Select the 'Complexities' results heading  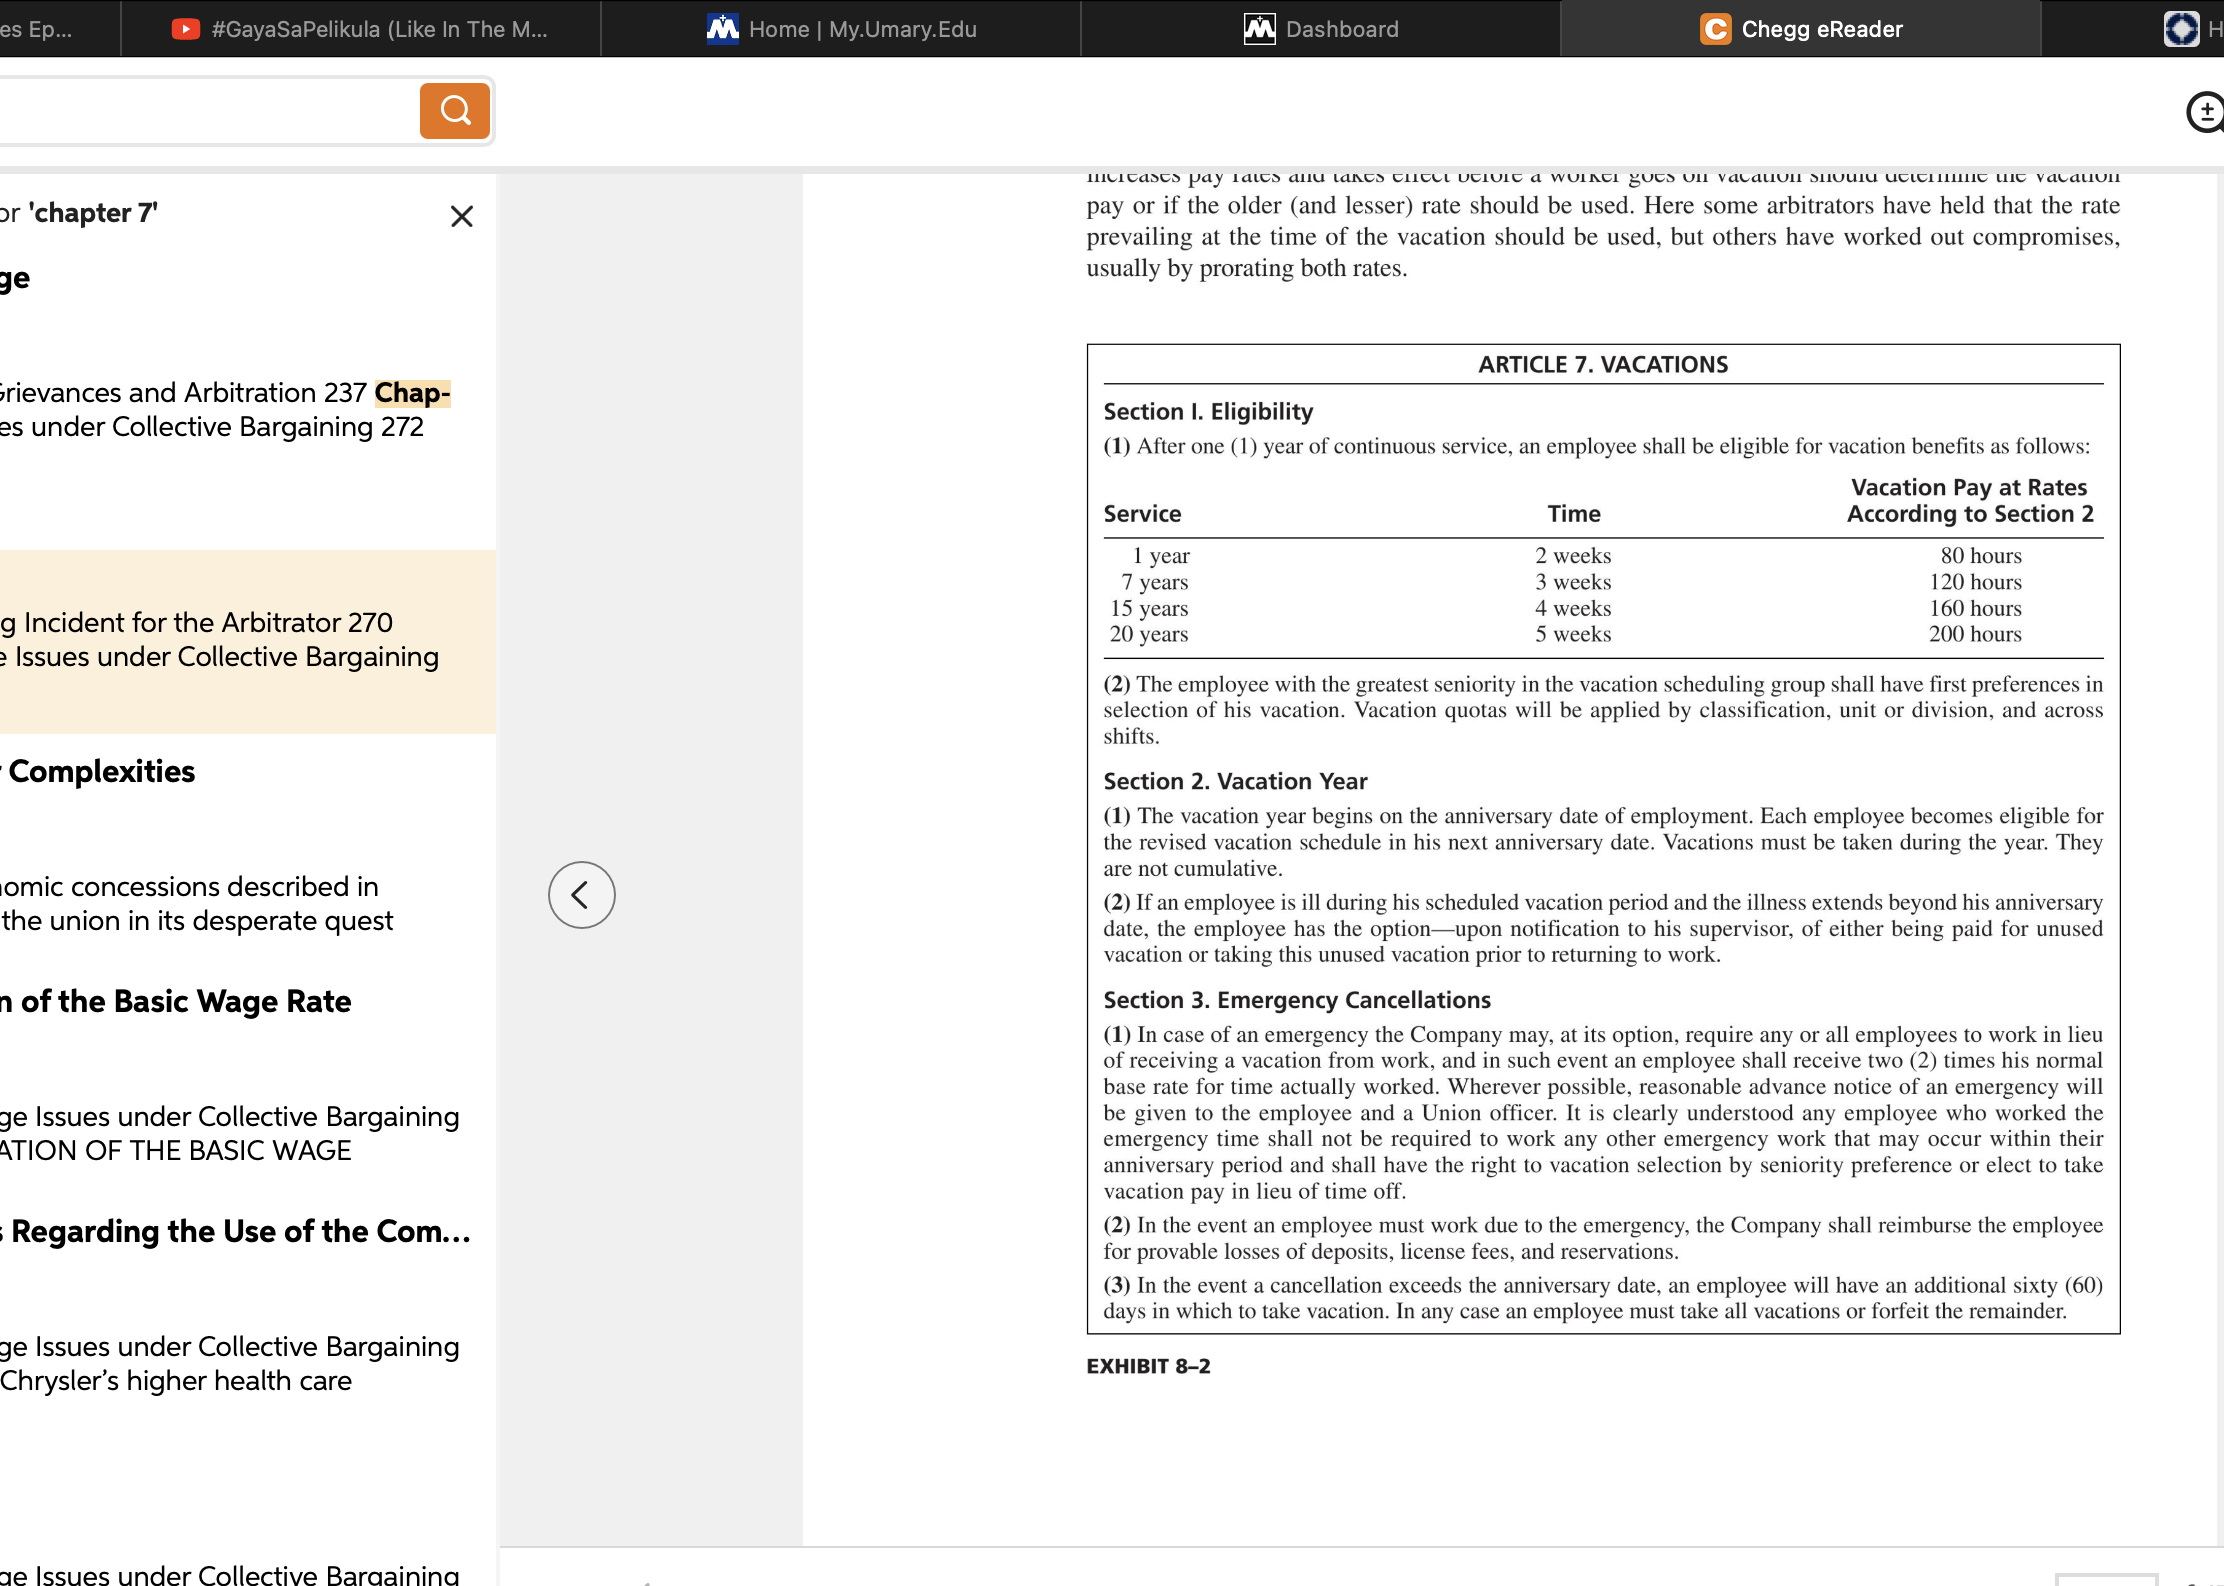(98, 772)
